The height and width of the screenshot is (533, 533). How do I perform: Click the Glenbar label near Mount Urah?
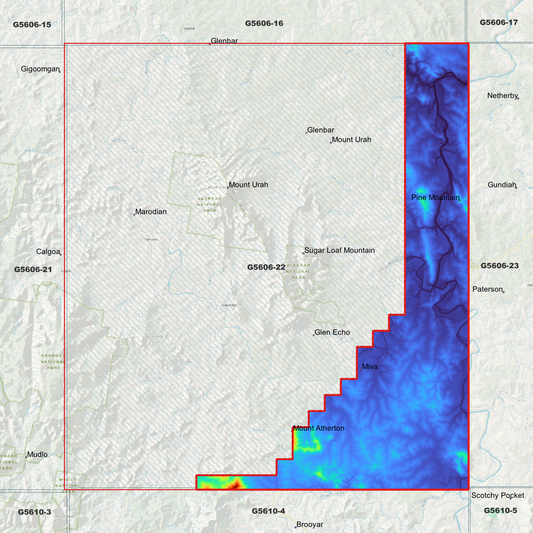point(321,130)
